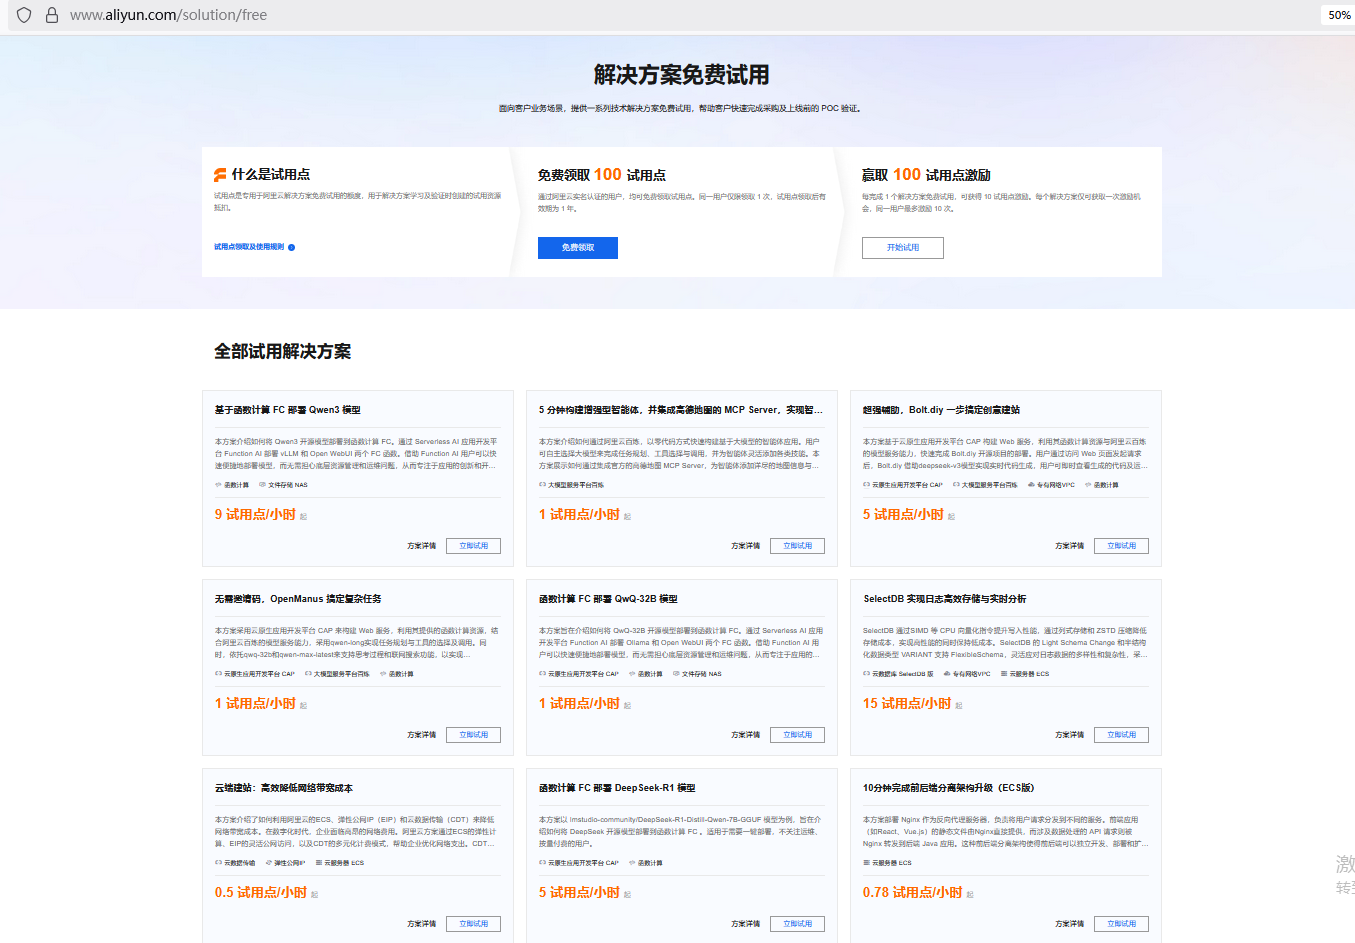Open the 云端建站 高效降低网络带宽成本 card title
Screen dimensions: 1355x943
click(283, 788)
